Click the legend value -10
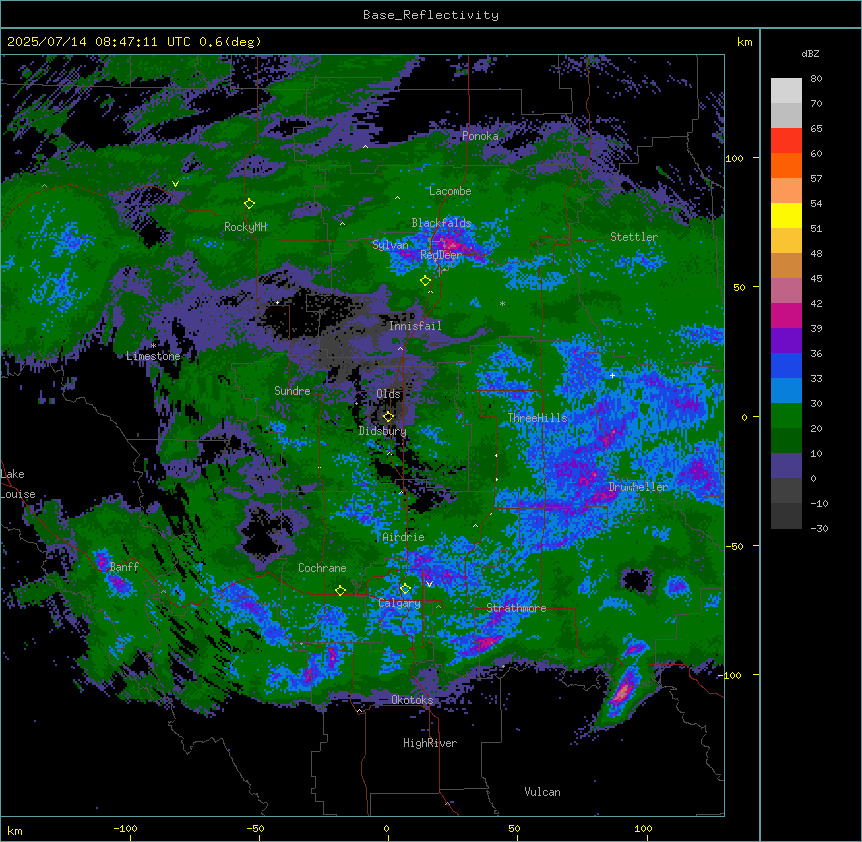 819,503
